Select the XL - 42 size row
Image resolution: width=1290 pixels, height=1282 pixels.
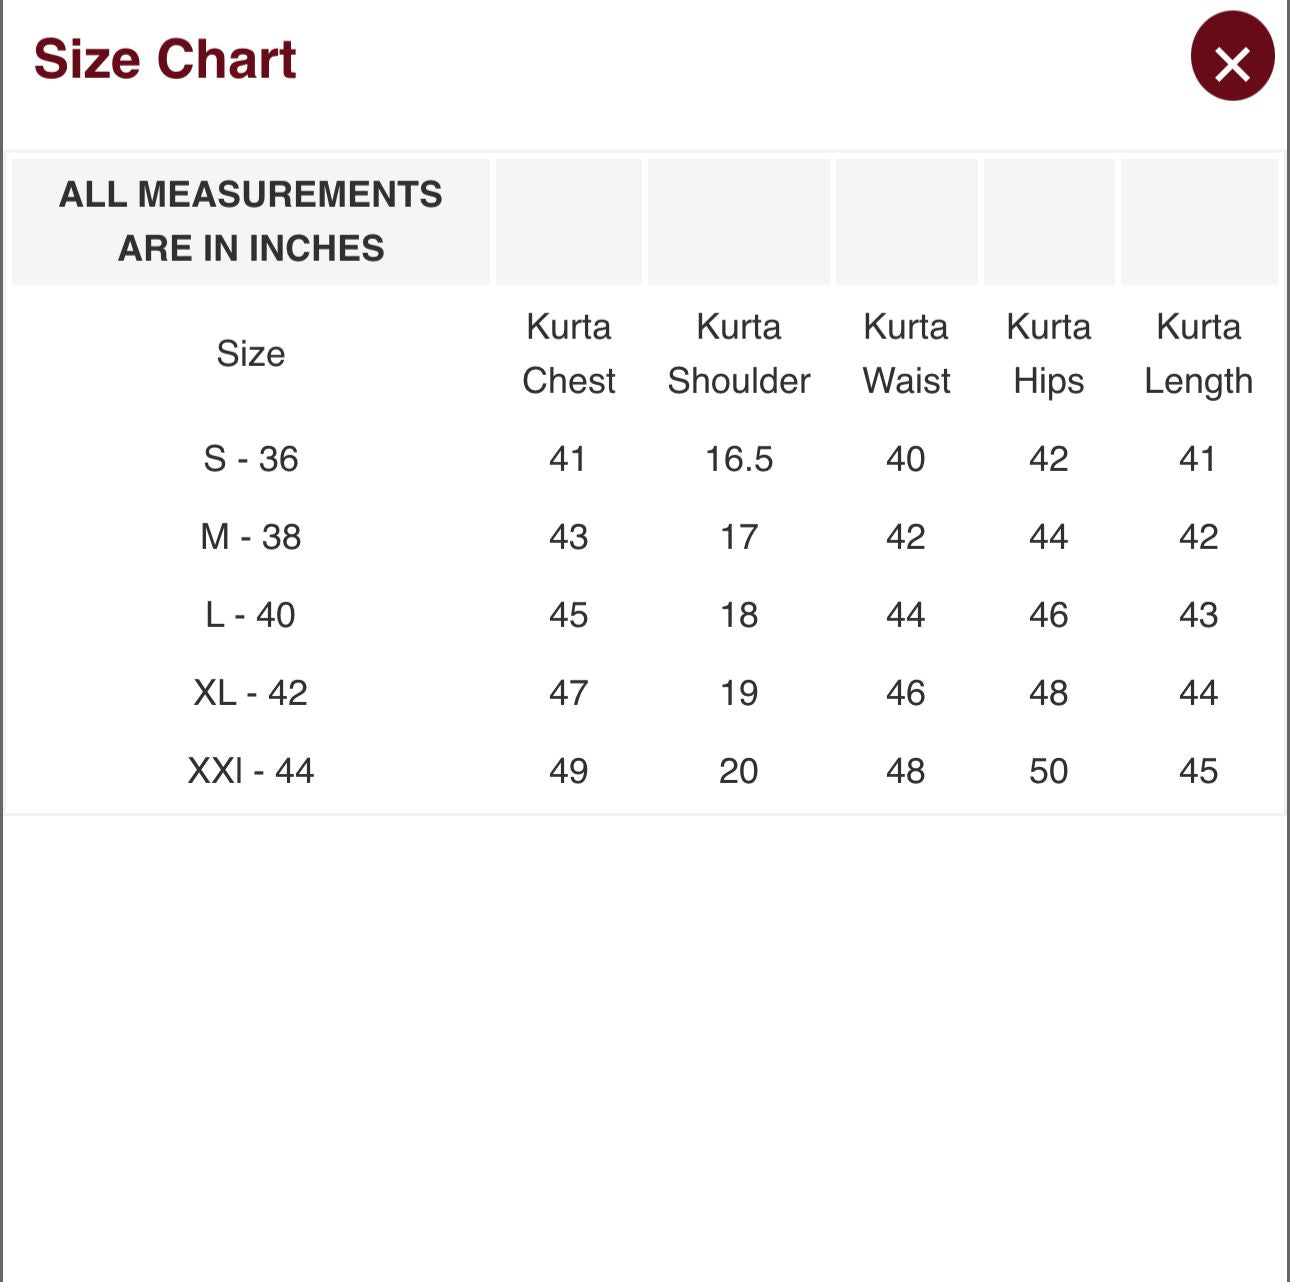click(x=645, y=693)
